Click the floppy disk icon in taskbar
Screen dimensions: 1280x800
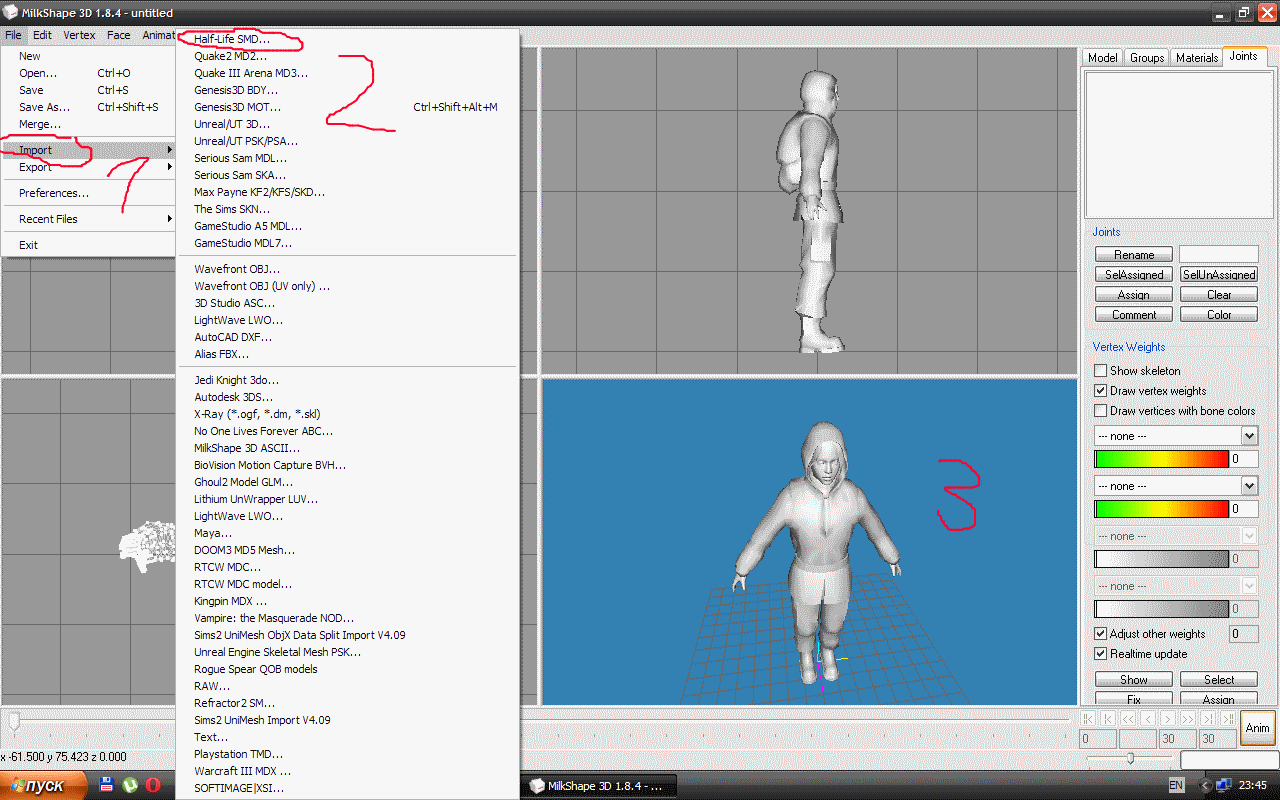tap(107, 785)
